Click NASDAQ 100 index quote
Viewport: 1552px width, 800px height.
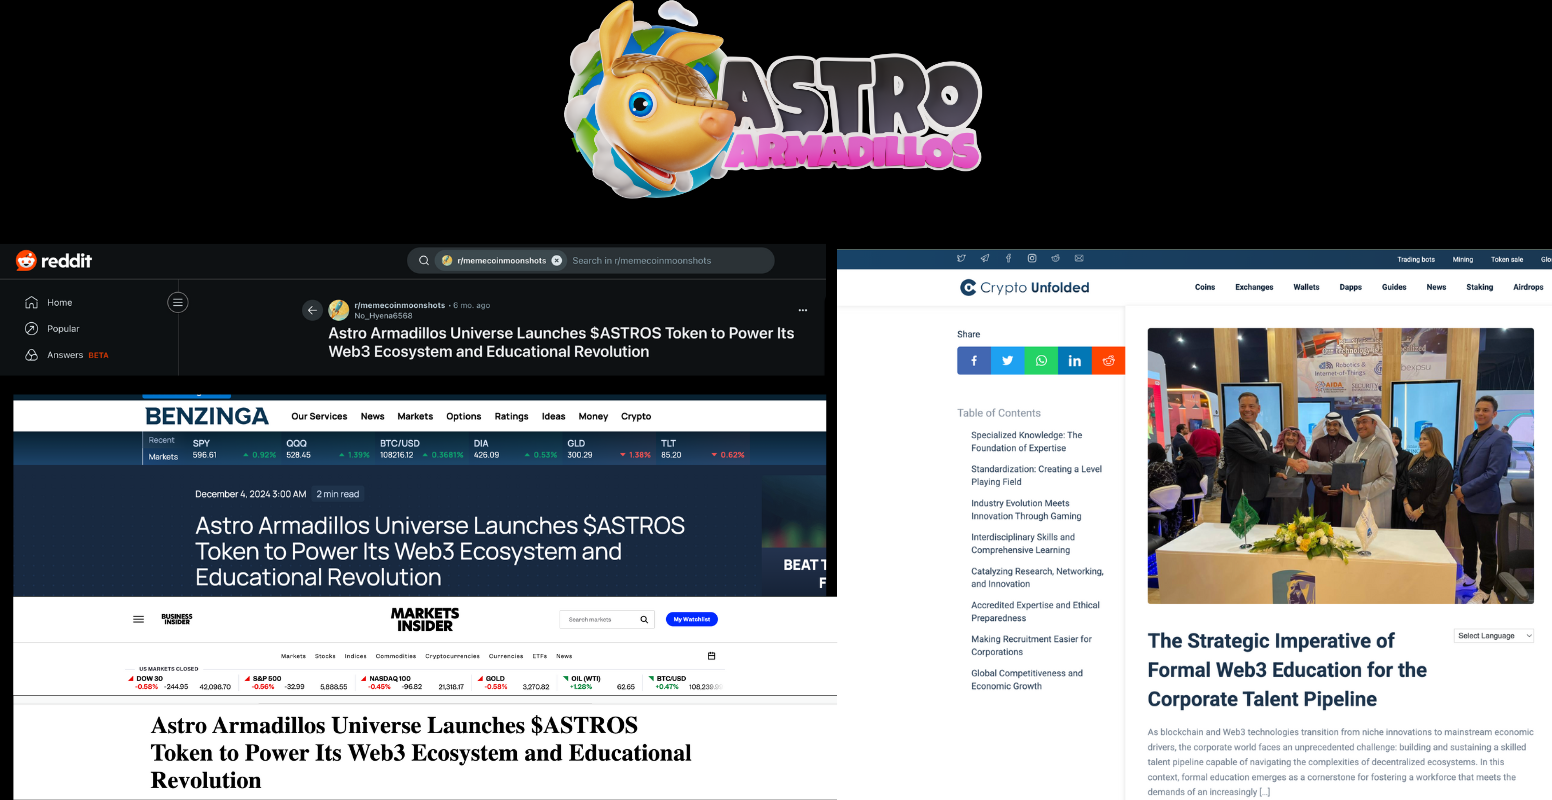pyautogui.click(x=415, y=683)
